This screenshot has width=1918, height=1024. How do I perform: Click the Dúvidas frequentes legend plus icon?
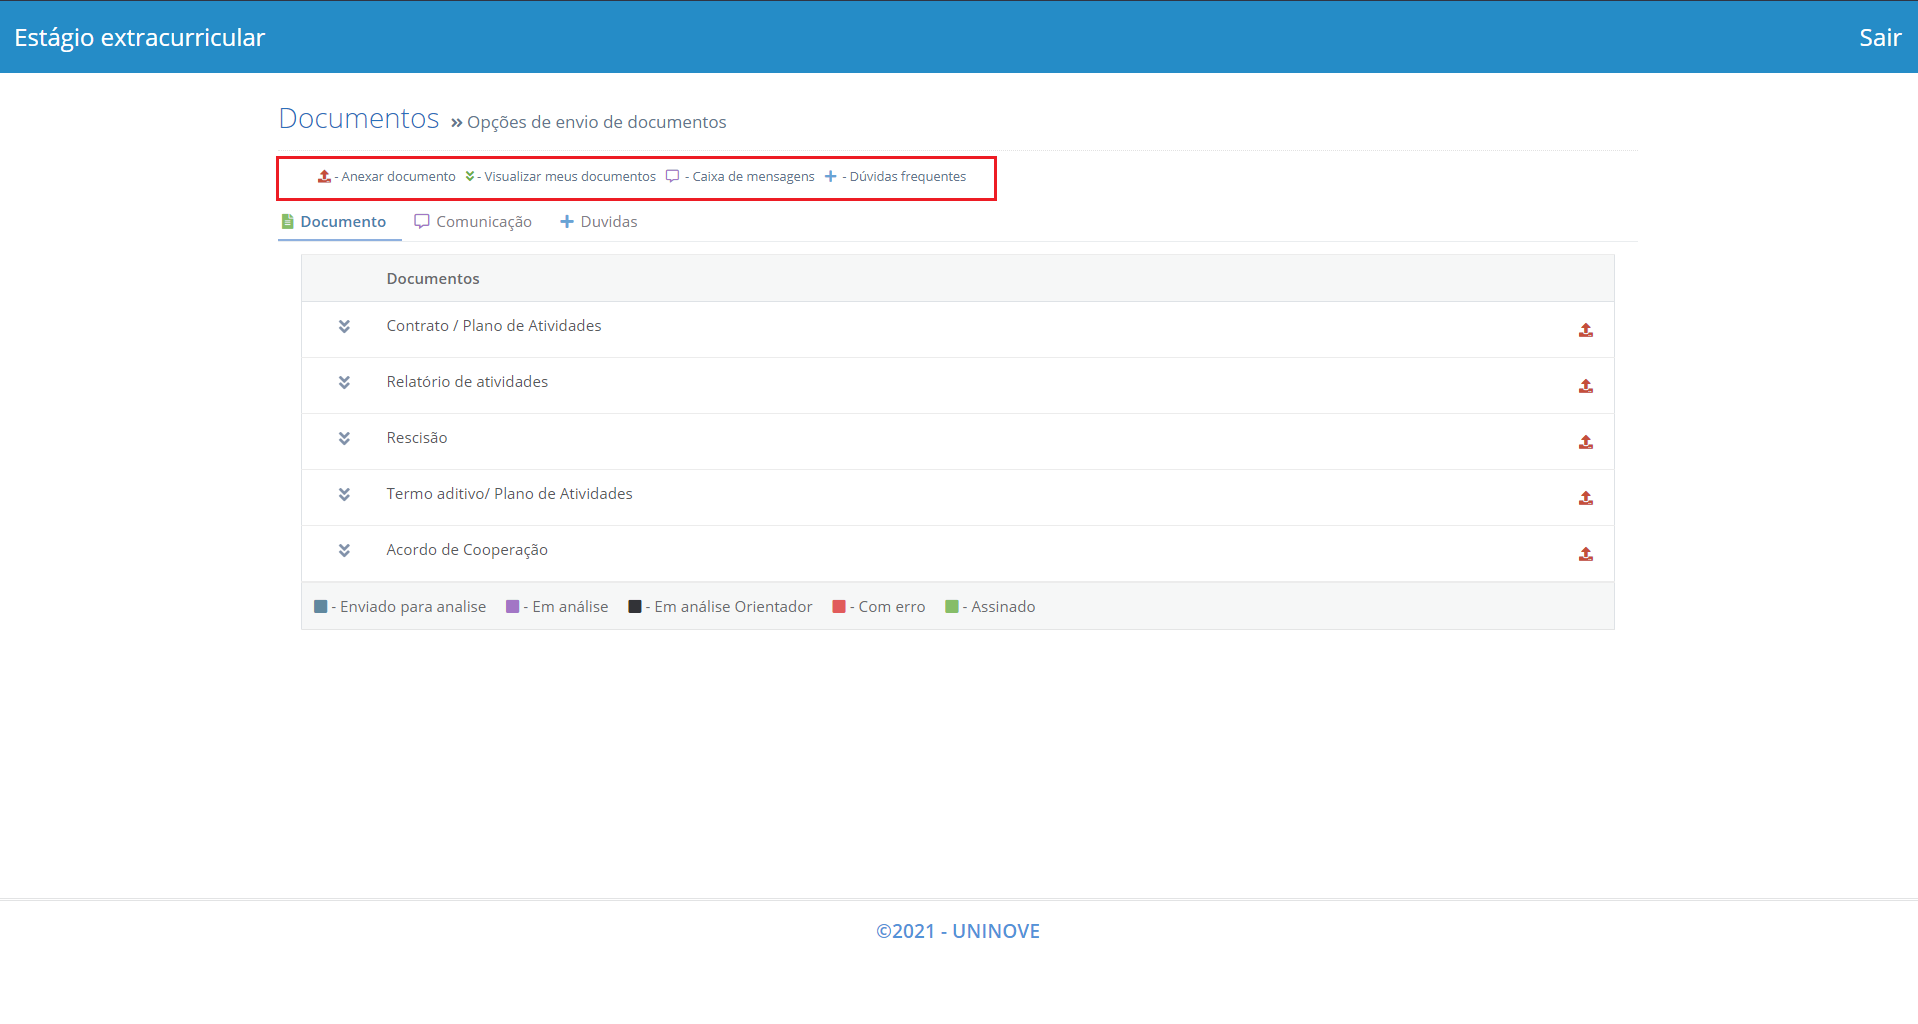click(x=830, y=176)
